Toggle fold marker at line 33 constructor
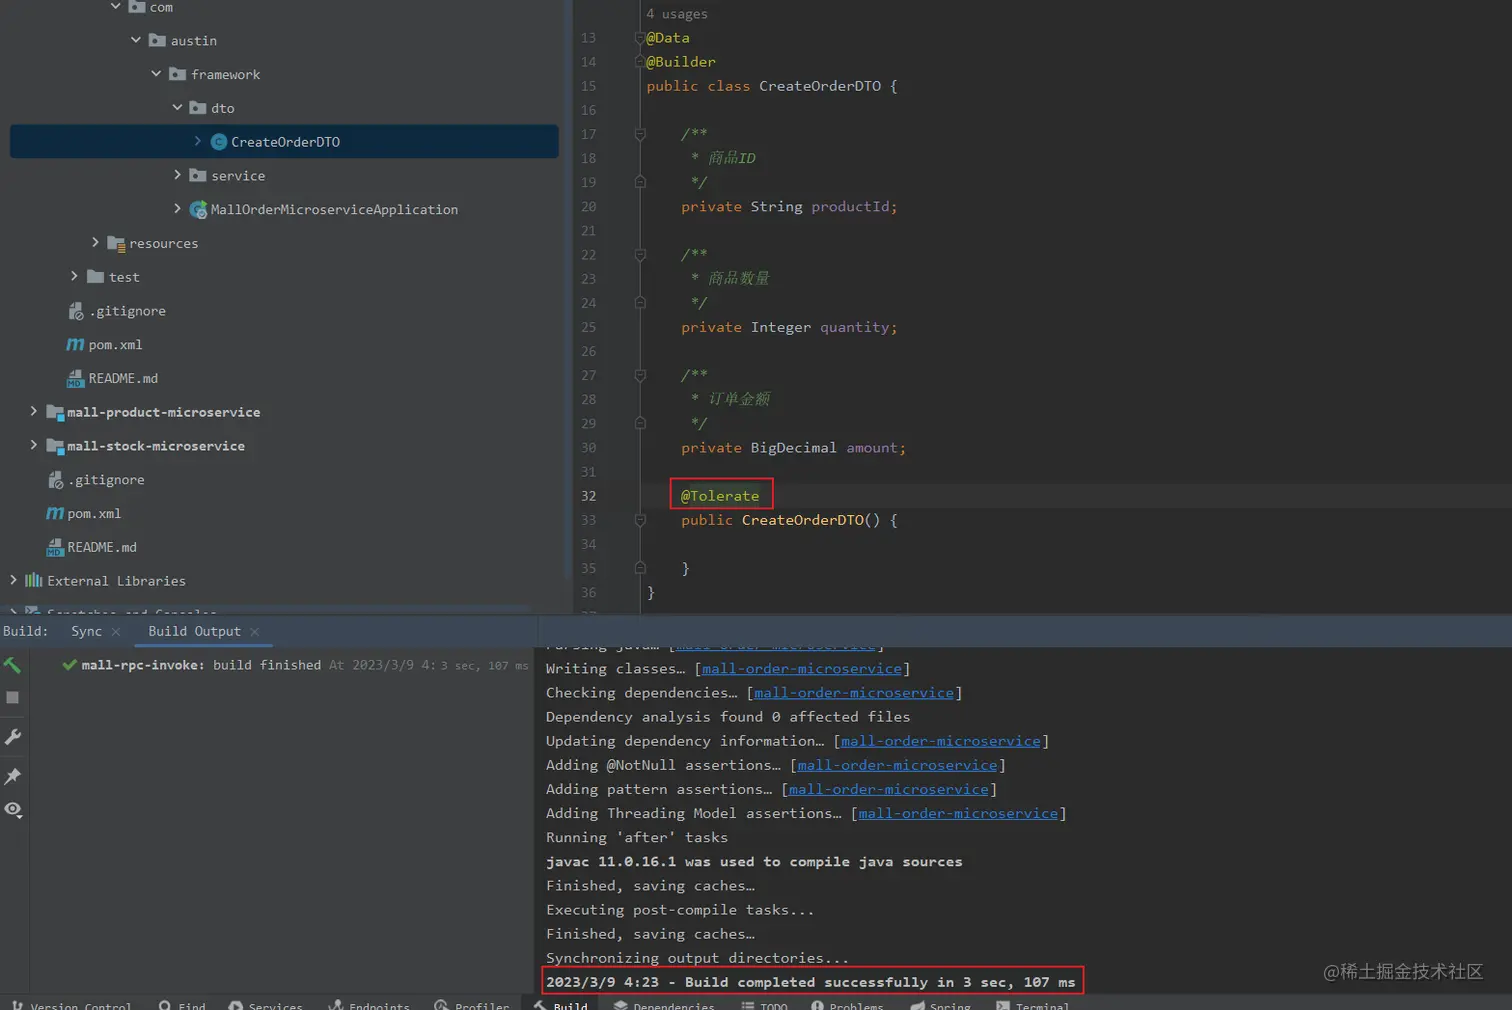This screenshot has height=1010, width=1512. (640, 520)
